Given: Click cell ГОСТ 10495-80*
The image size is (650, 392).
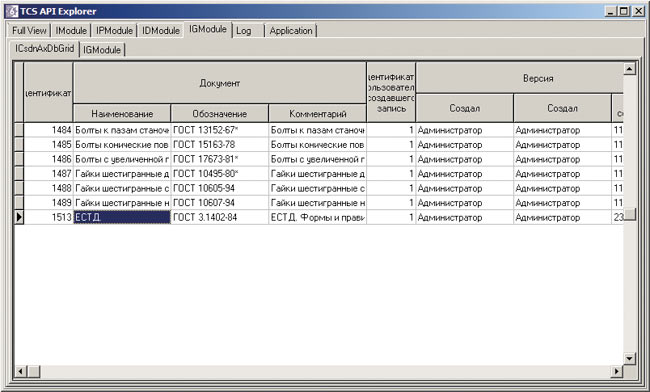Looking at the screenshot, I should tap(220, 174).
